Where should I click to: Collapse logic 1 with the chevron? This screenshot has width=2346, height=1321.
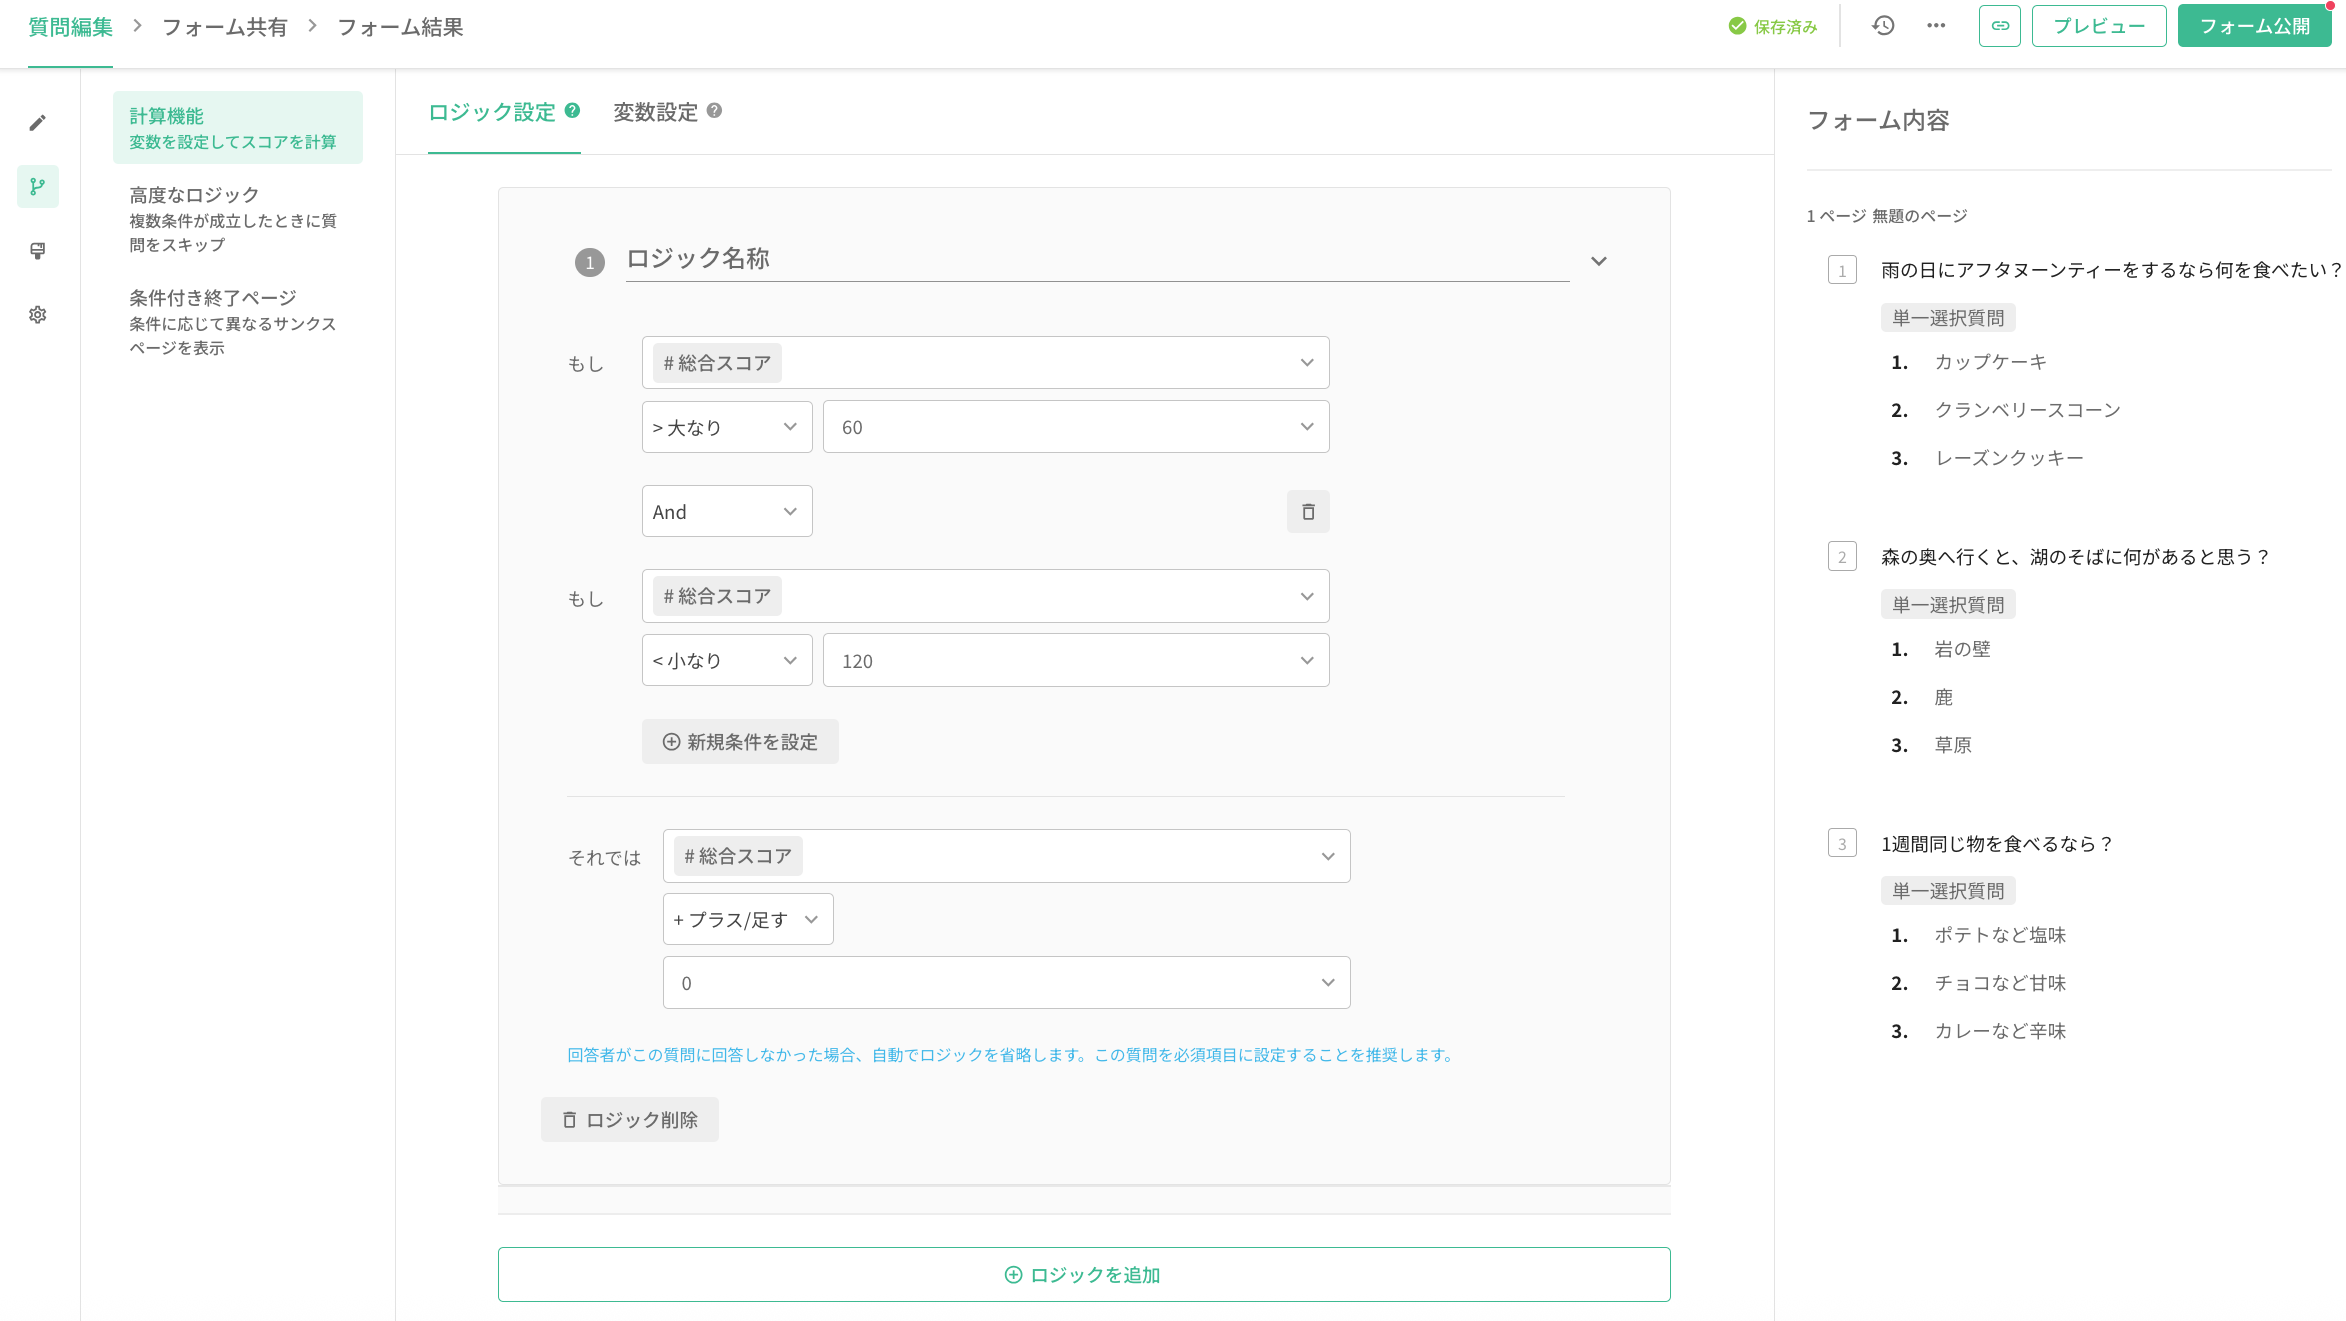tap(1598, 261)
